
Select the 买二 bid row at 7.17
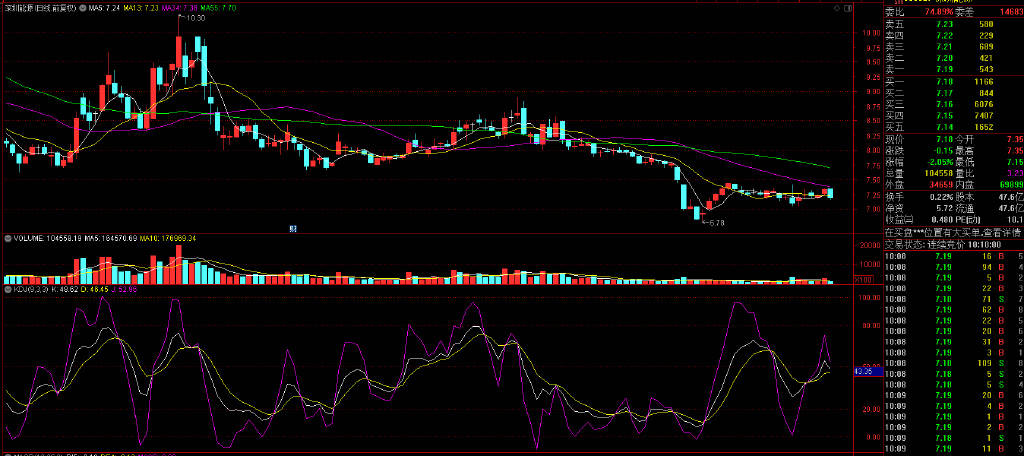(953, 93)
